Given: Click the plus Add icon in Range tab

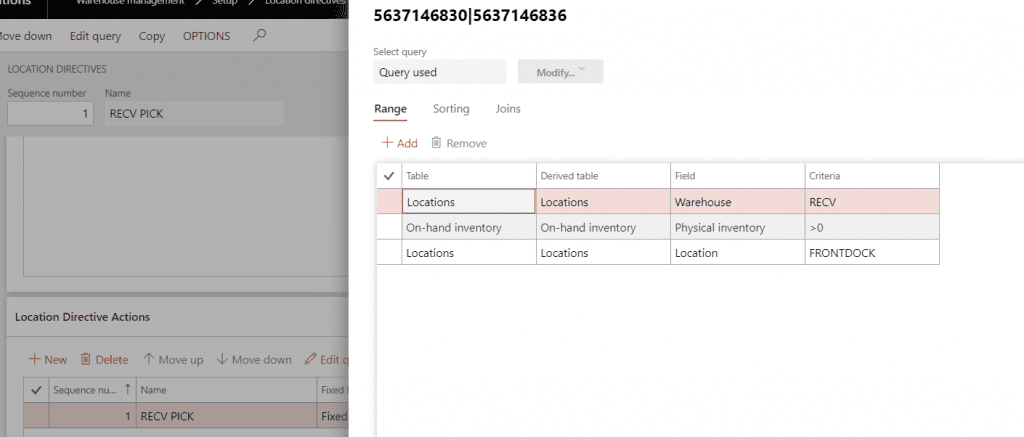Looking at the screenshot, I should (x=387, y=143).
